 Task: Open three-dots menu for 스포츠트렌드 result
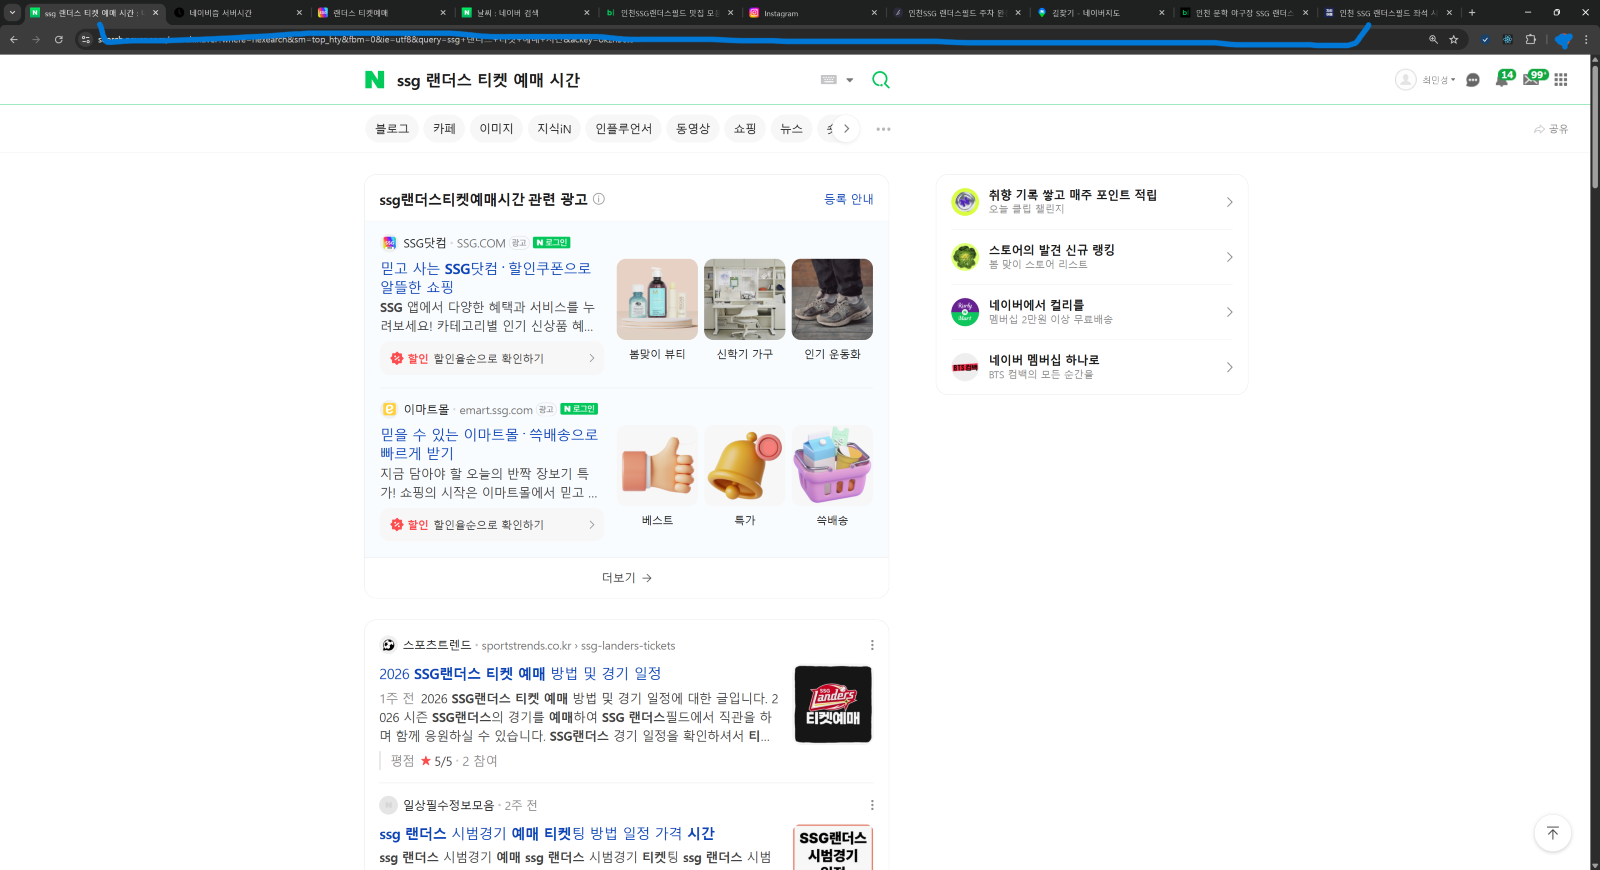[872, 645]
